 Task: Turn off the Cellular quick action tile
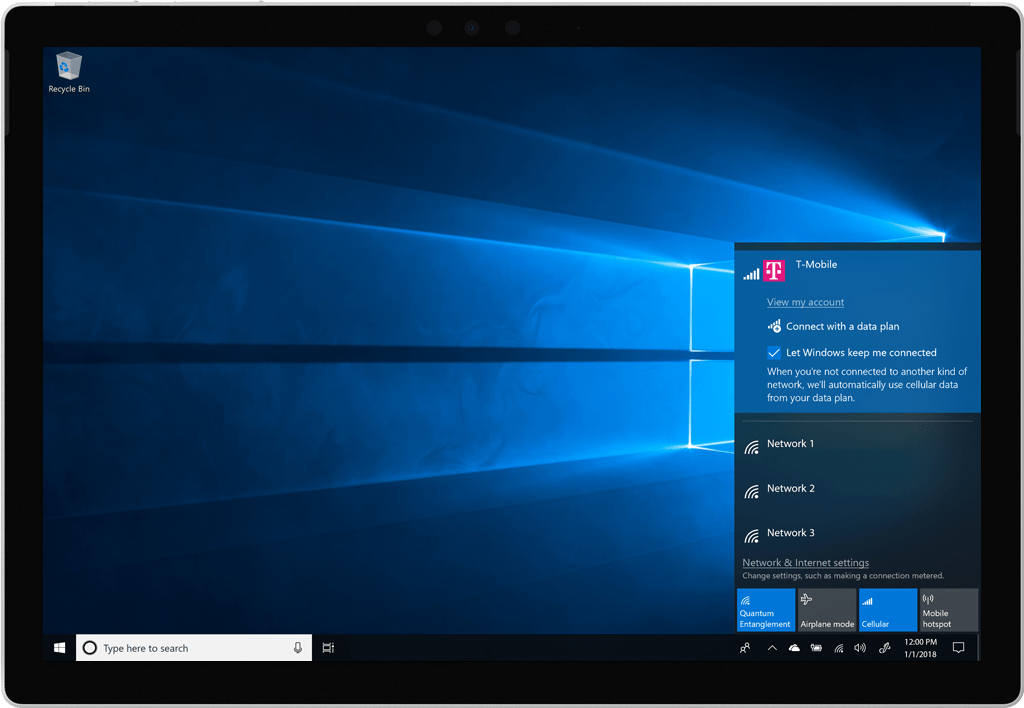(x=887, y=610)
